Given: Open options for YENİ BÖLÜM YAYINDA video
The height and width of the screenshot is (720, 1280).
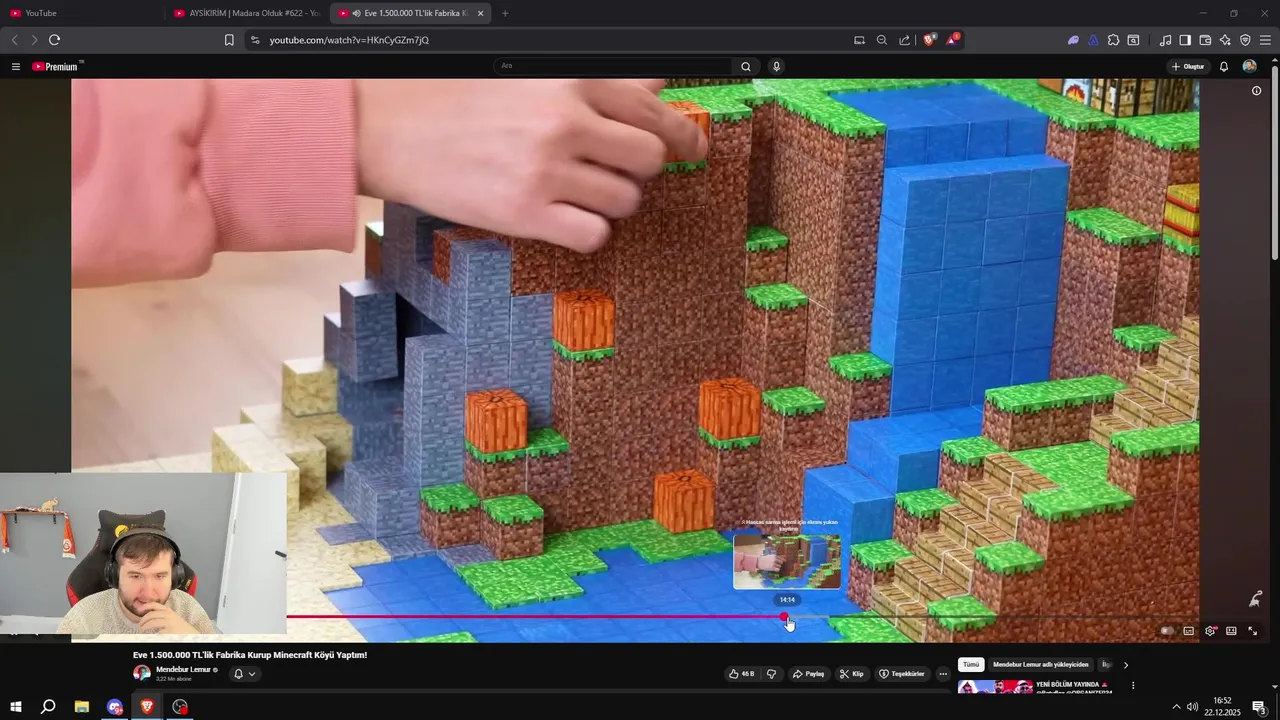Looking at the screenshot, I should coord(1133,685).
